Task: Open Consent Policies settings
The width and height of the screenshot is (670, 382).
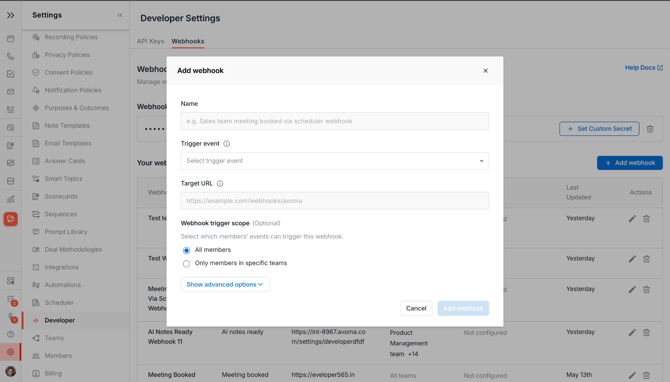Action: tap(68, 73)
